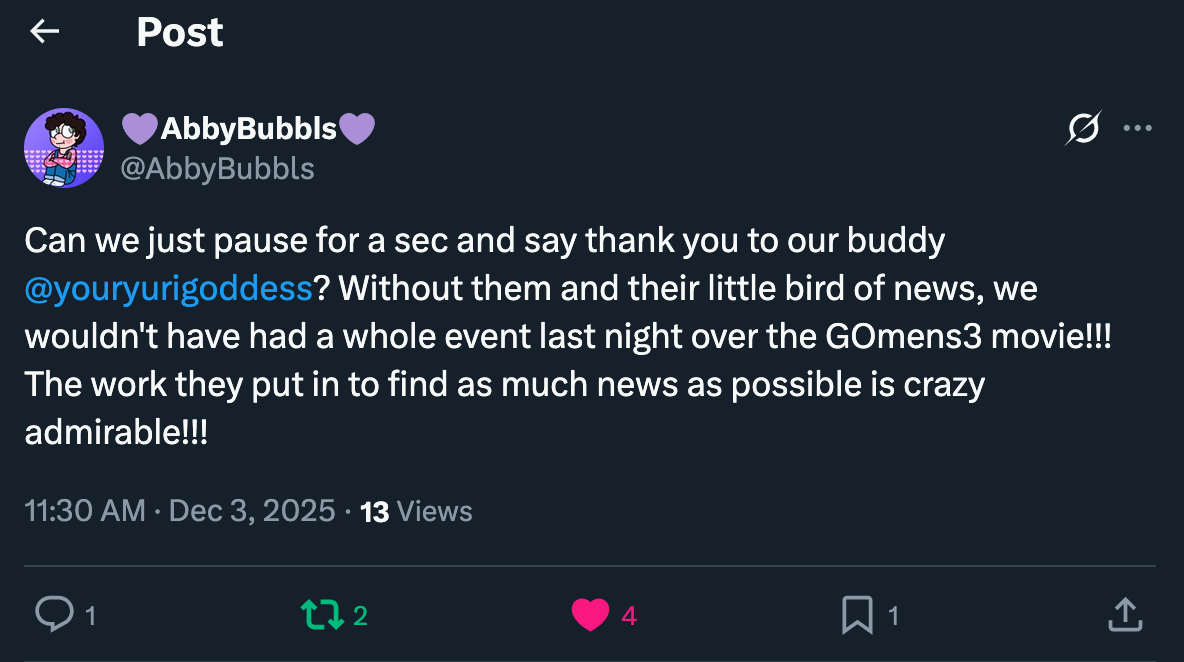
Task: Open AbbyBubbls' profile picture
Action: point(64,148)
